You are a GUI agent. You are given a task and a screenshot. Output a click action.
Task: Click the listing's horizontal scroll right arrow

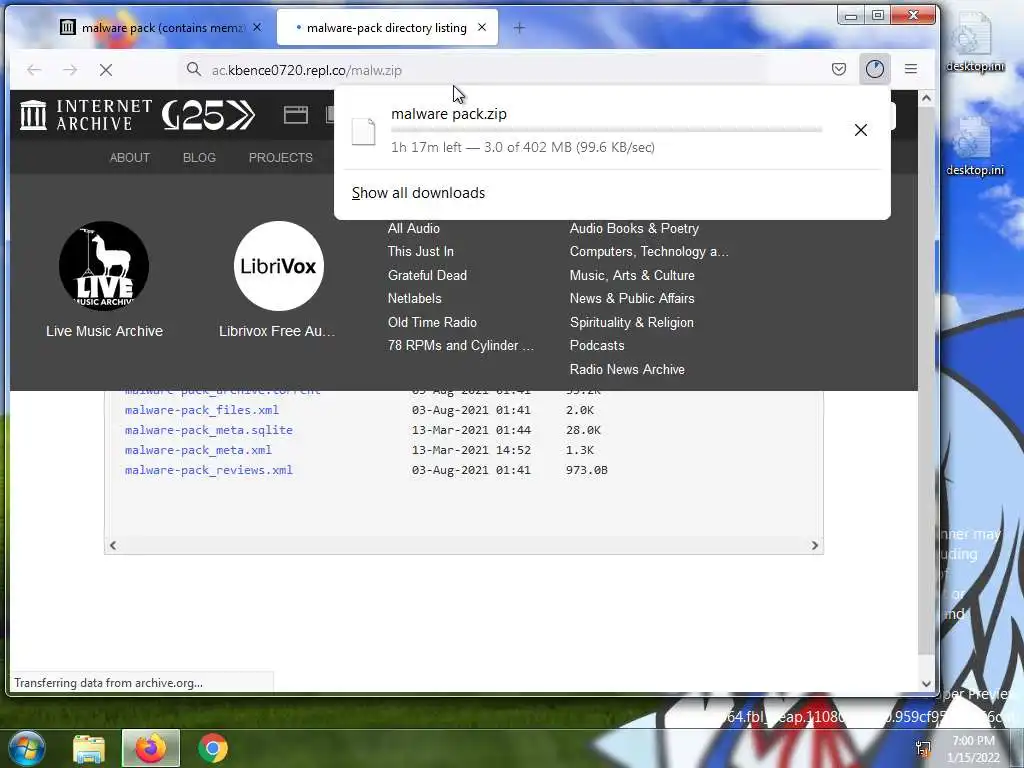[814, 545]
